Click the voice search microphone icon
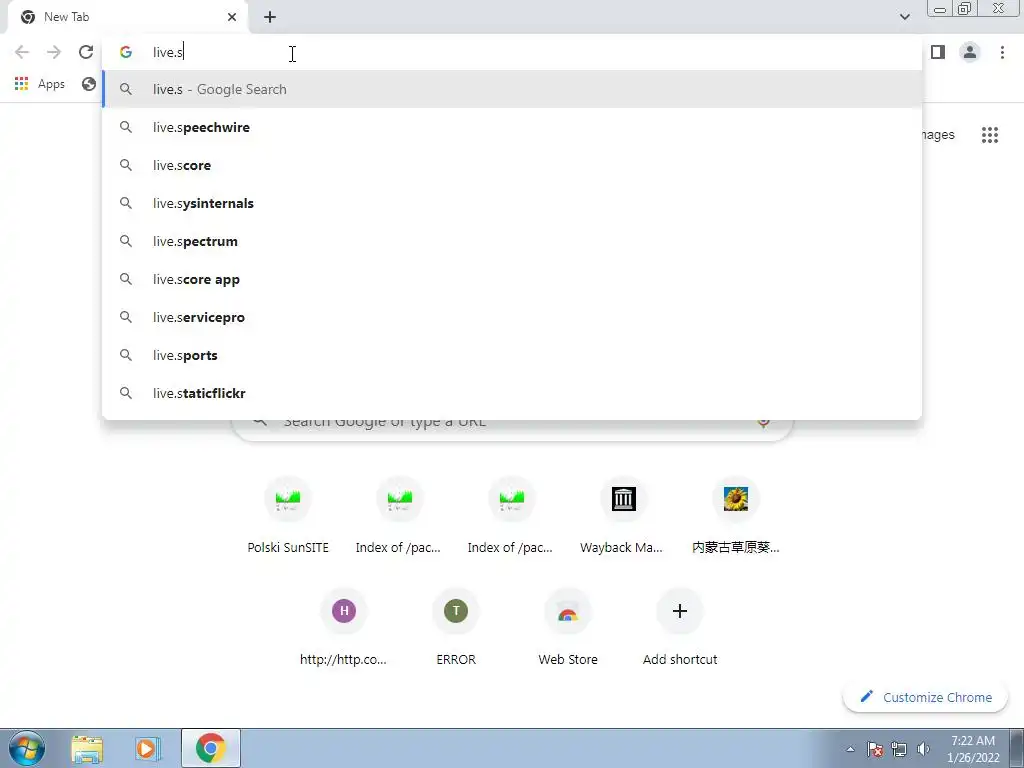The width and height of the screenshot is (1024, 768). 763,423
